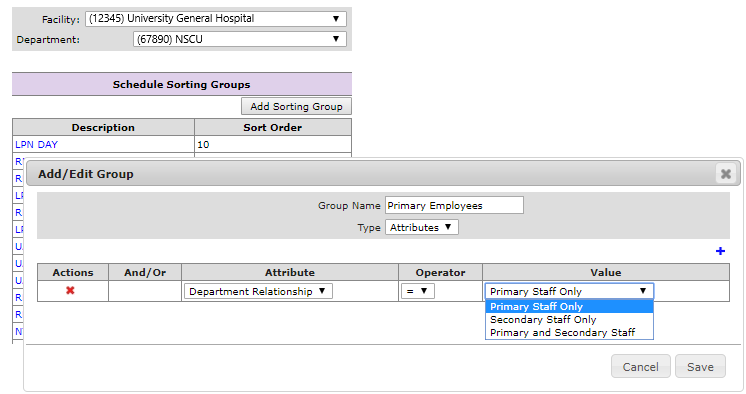Click the Description column header
The height and width of the screenshot is (394, 746).
(x=103, y=128)
